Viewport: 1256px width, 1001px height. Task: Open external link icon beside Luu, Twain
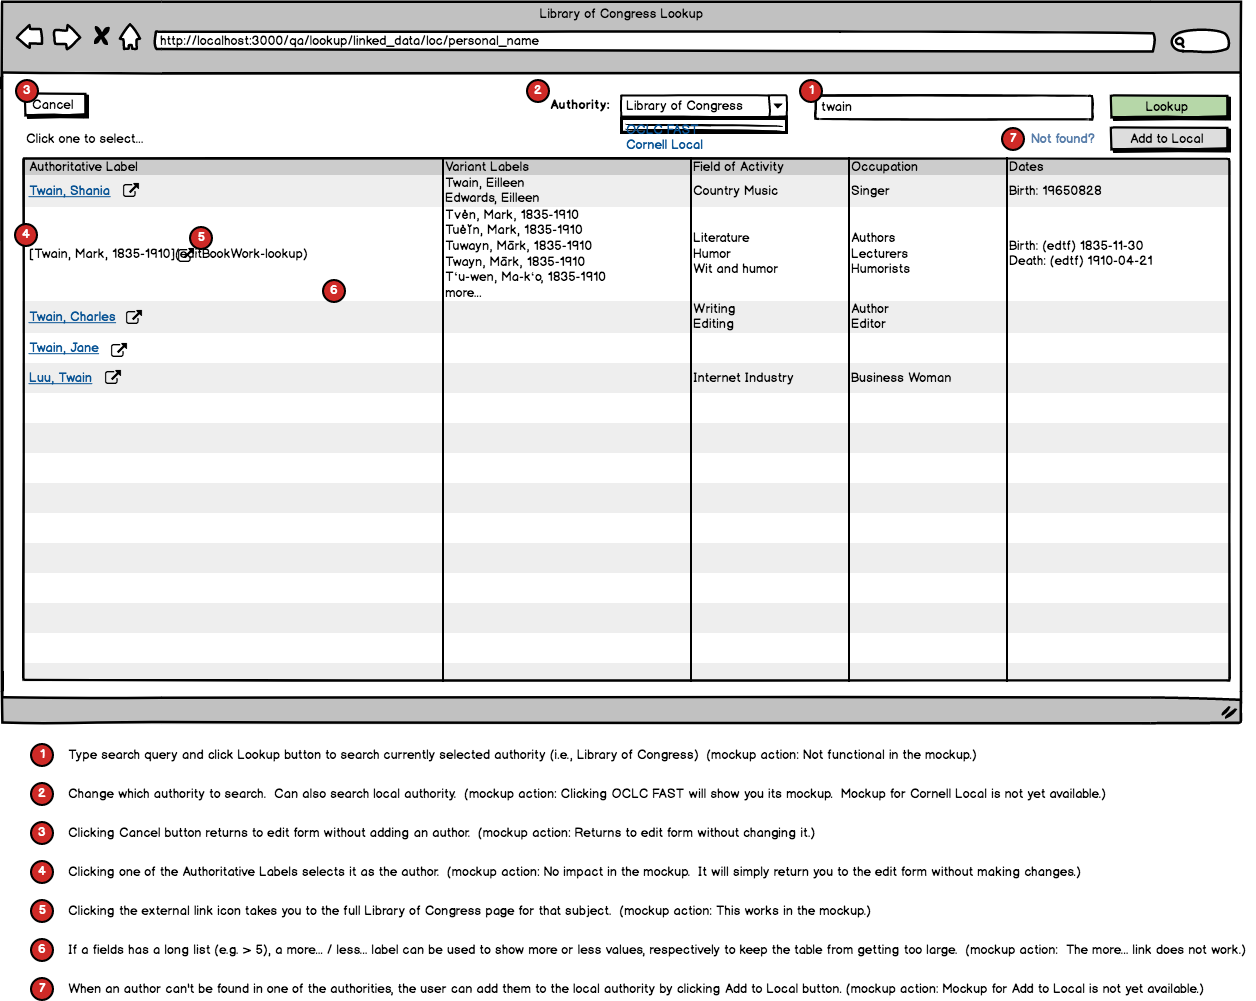point(113,377)
